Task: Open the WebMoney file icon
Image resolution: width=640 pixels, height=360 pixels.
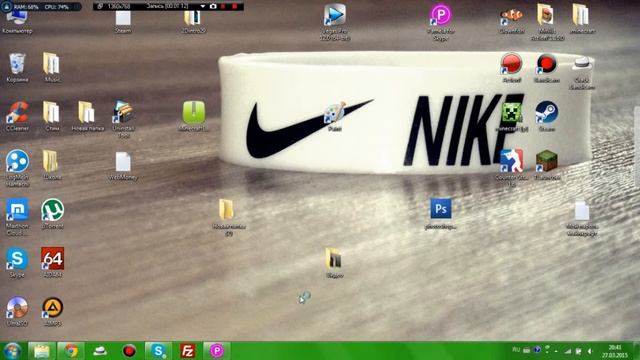Action: 123,165
